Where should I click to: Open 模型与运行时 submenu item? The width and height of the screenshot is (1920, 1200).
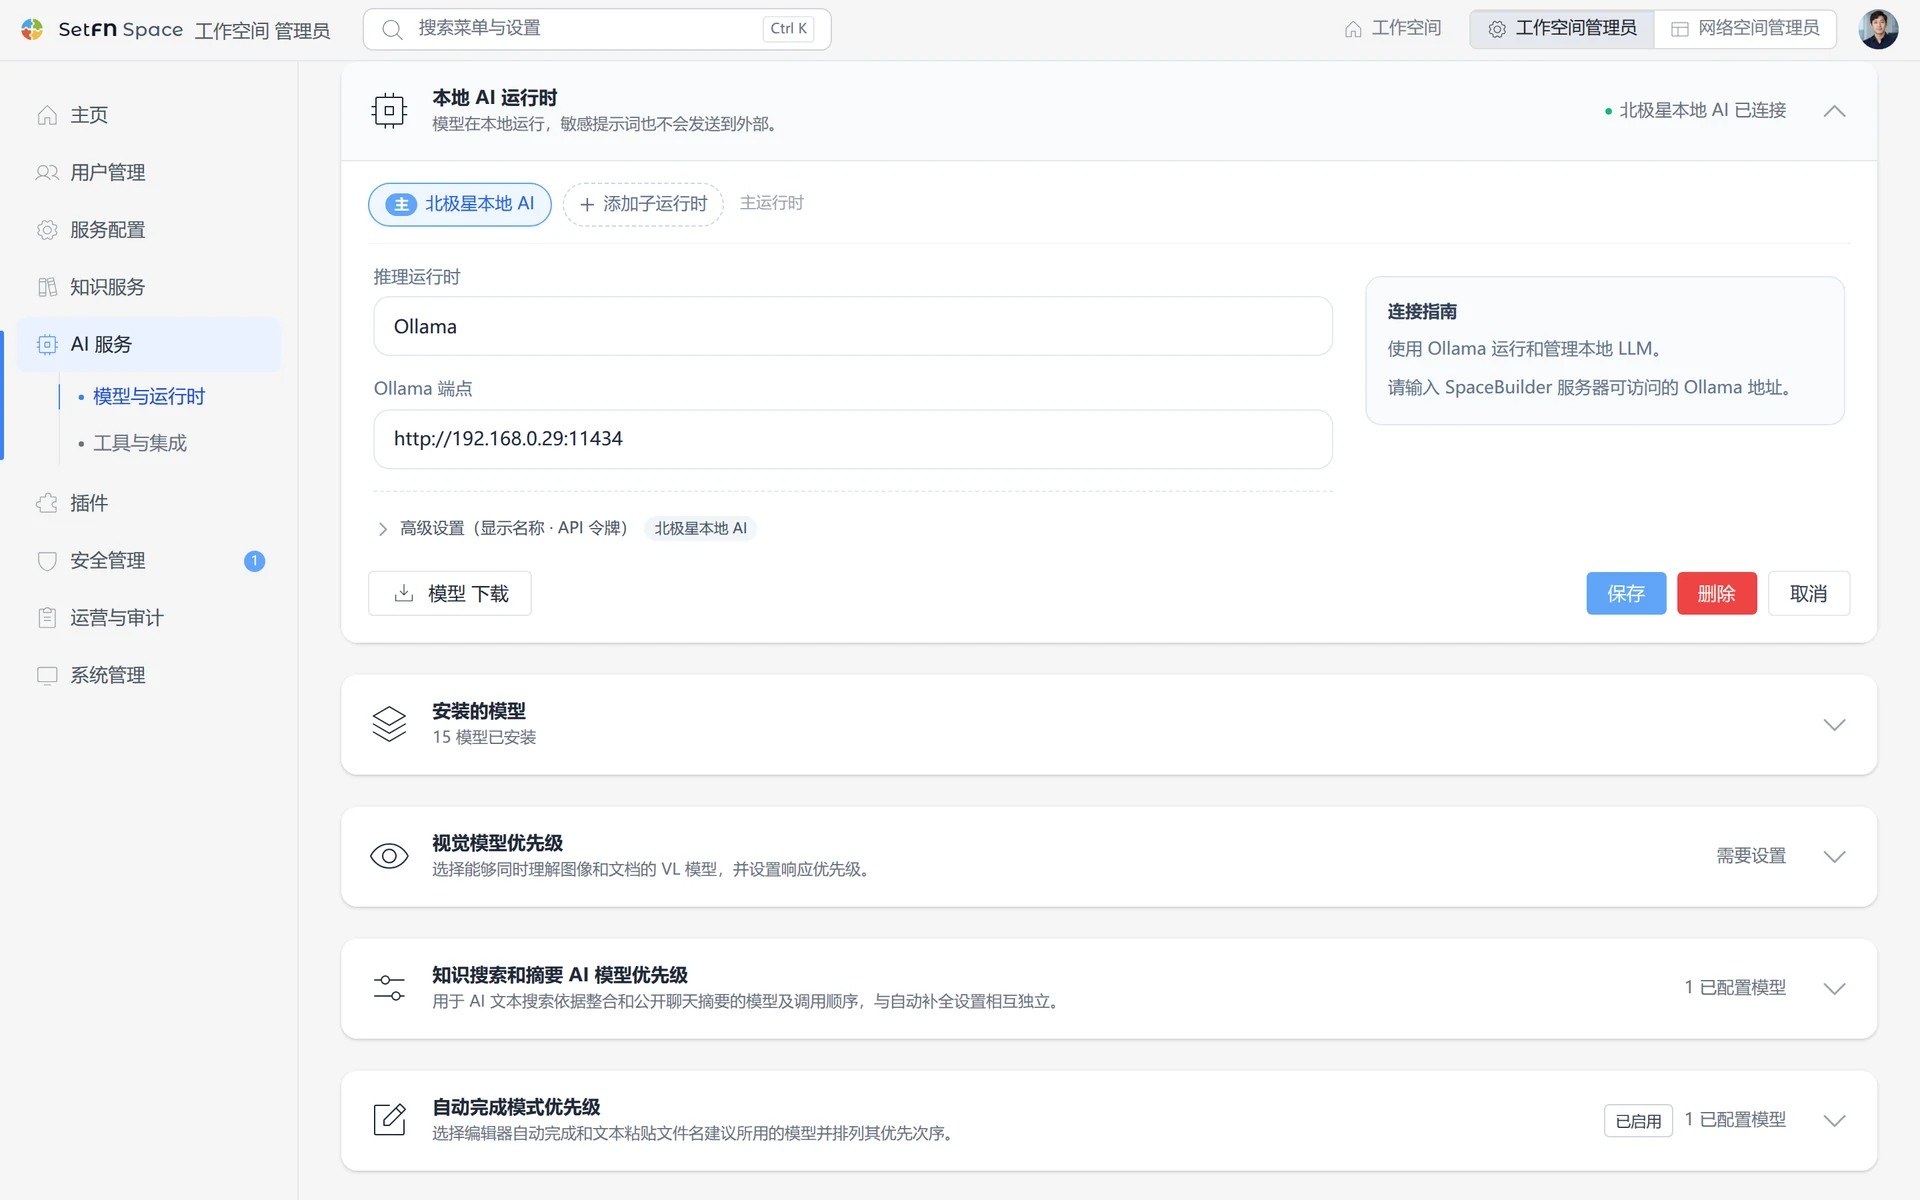point(149,396)
